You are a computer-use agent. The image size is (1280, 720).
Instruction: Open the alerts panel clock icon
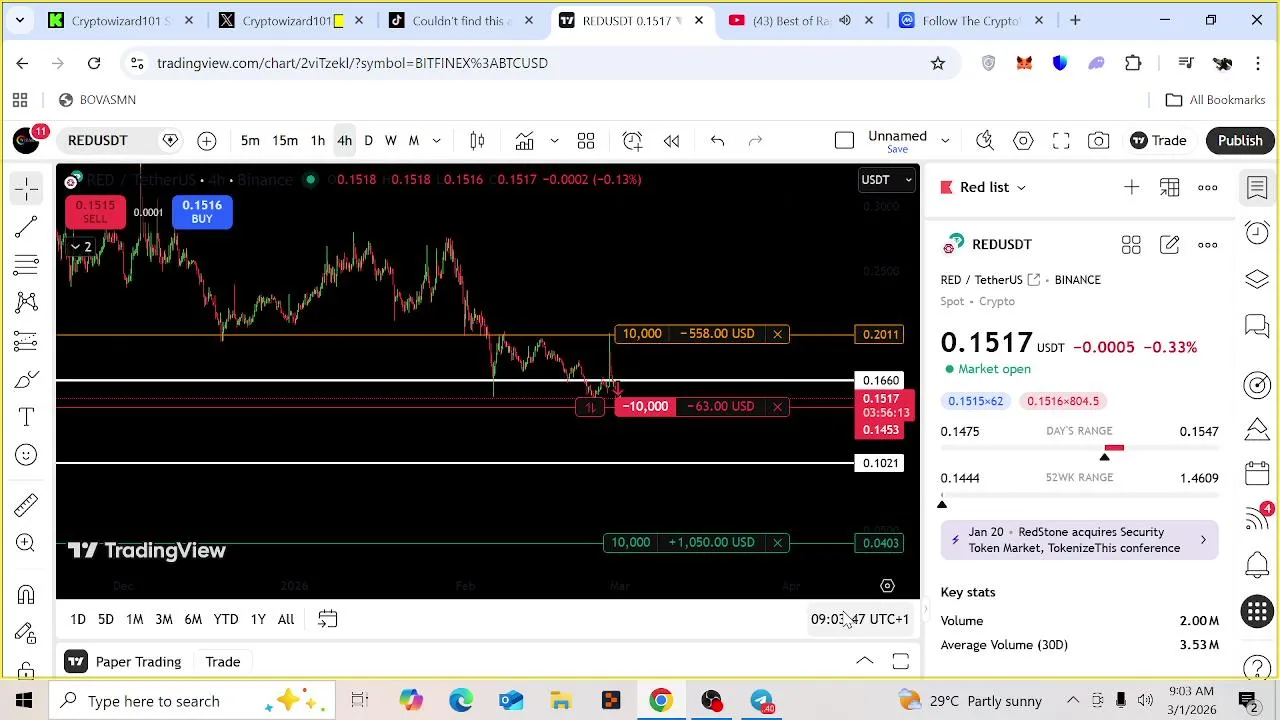1257,233
